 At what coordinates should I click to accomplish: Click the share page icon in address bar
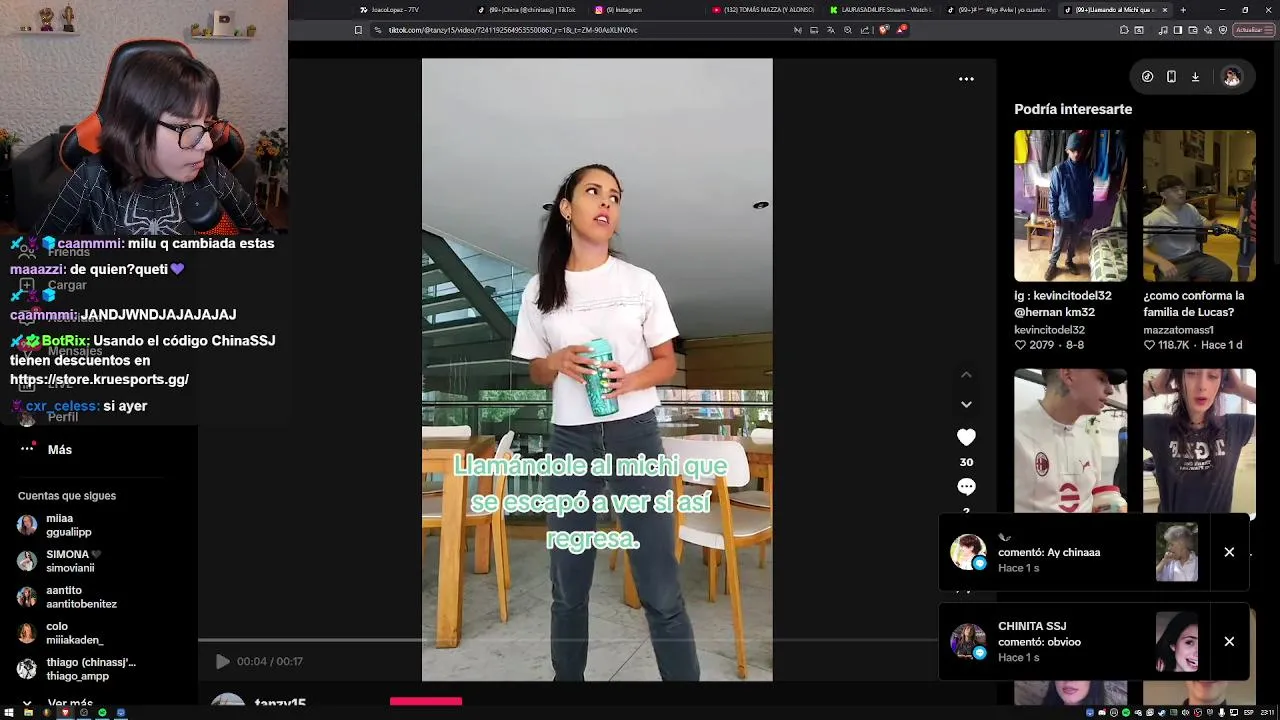coord(865,30)
